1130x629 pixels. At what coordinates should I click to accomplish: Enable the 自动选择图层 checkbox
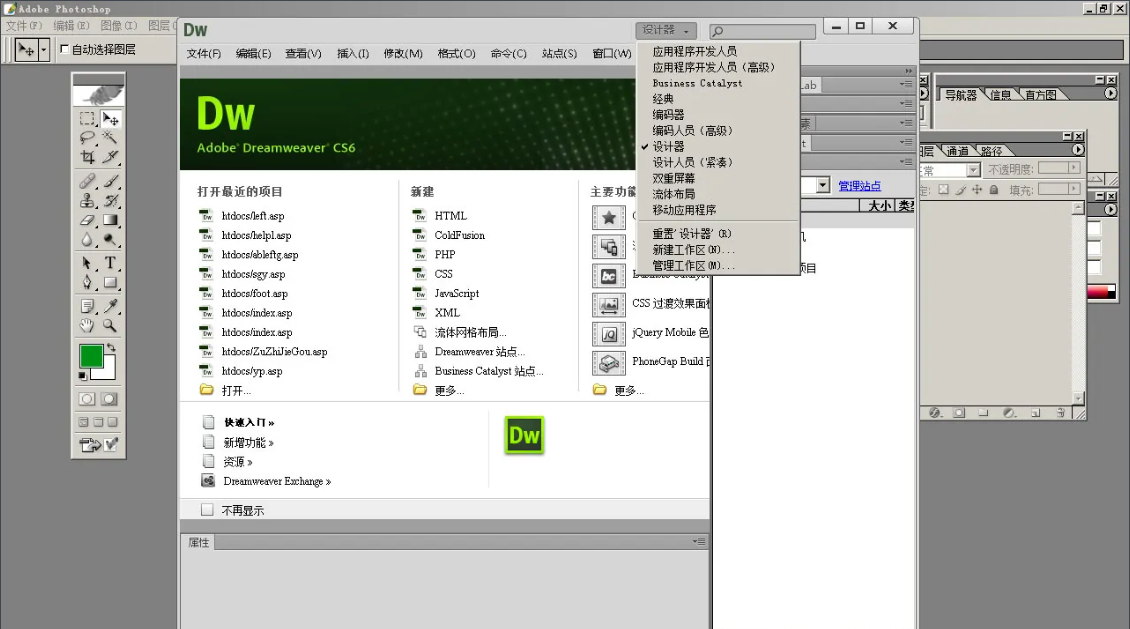pos(65,49)
